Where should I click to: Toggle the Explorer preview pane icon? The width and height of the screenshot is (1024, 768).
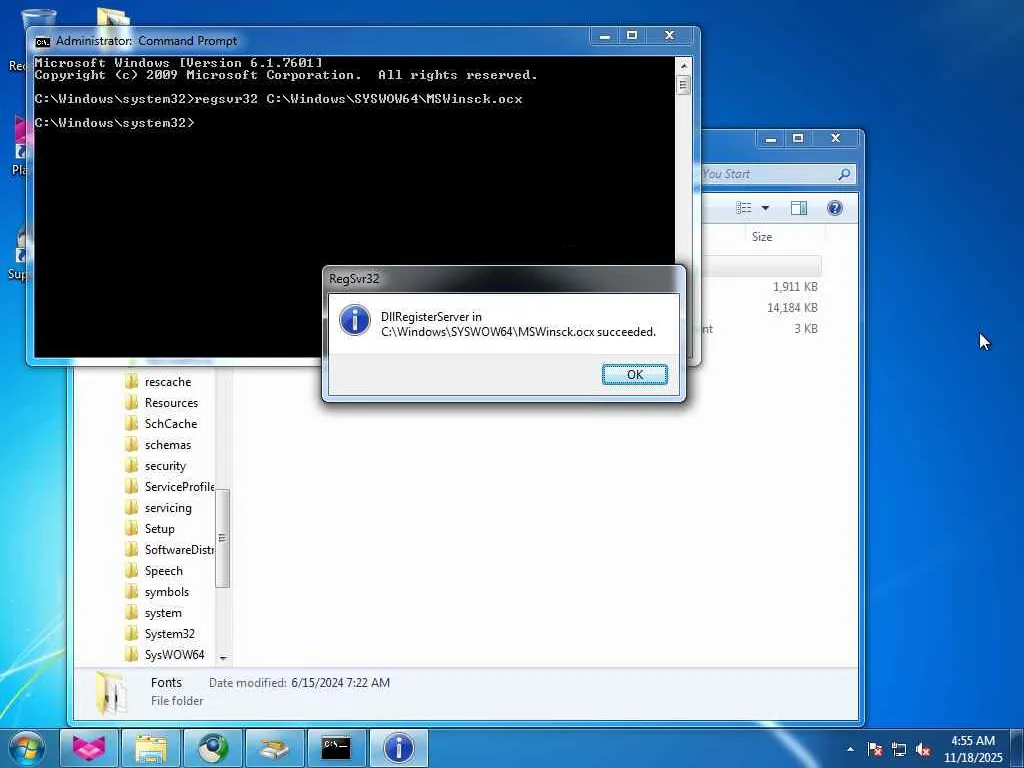point(799,208)
